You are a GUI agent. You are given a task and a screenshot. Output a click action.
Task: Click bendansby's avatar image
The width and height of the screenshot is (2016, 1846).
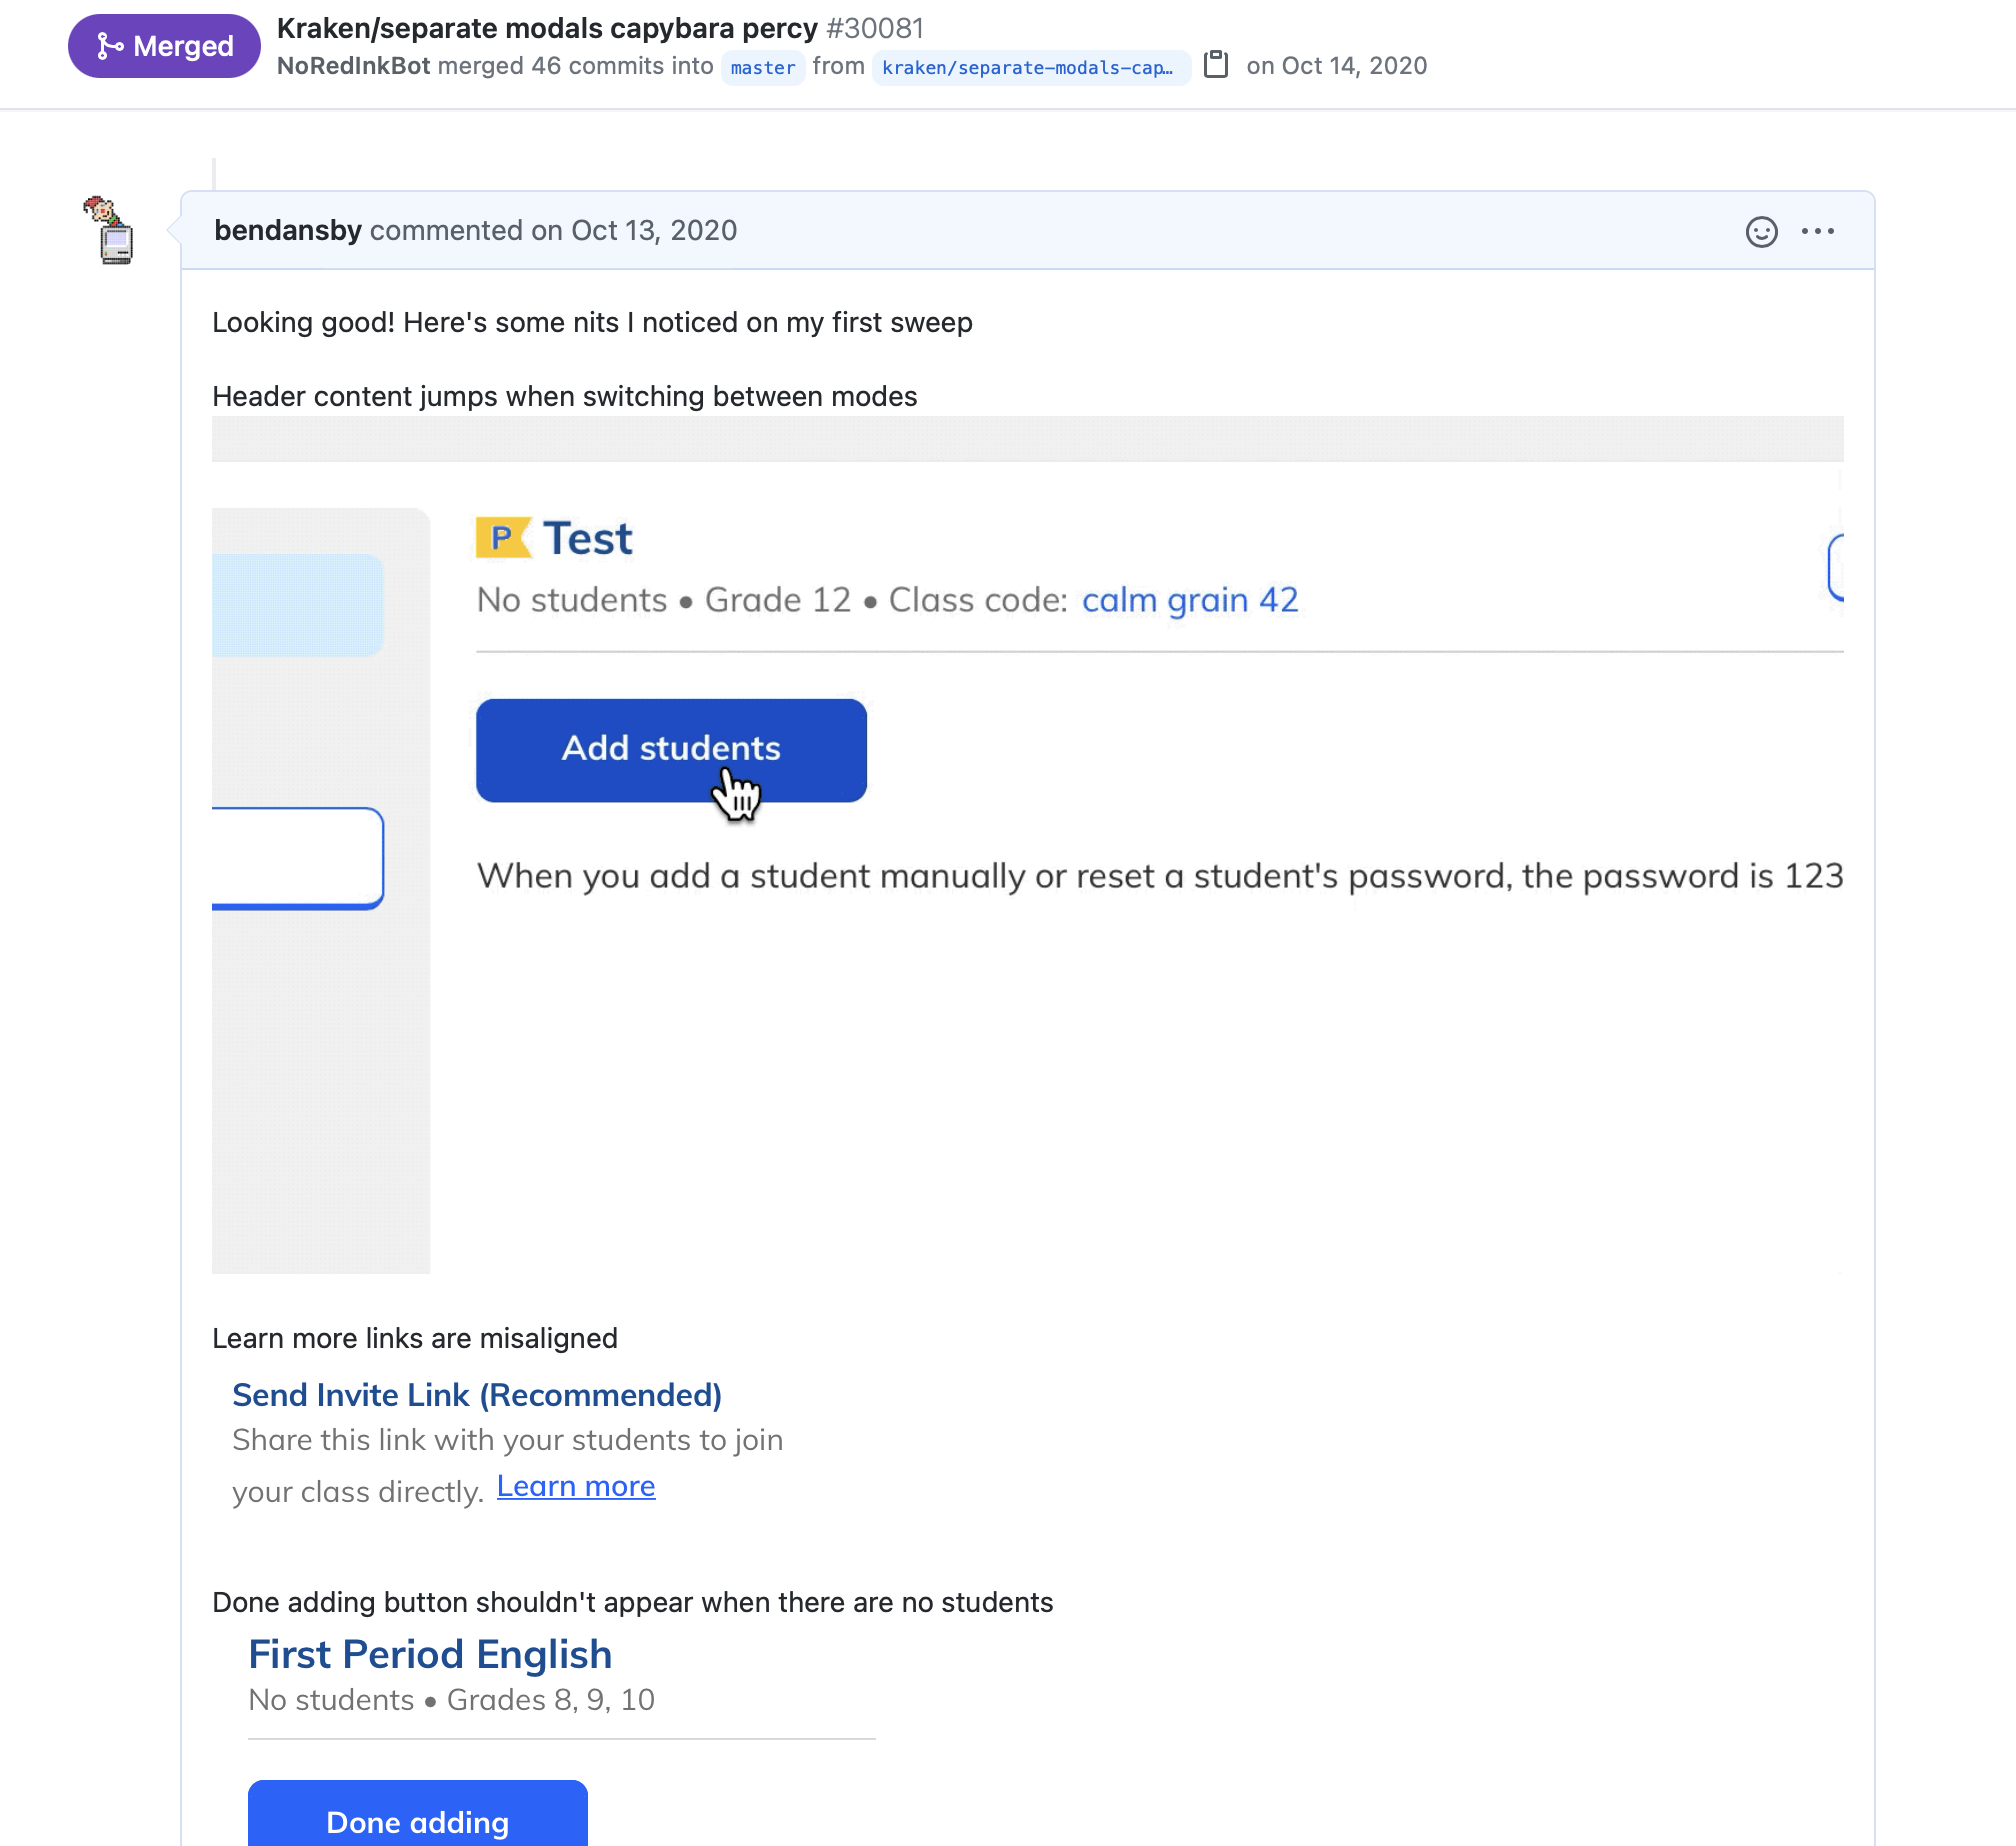(110, 230)
